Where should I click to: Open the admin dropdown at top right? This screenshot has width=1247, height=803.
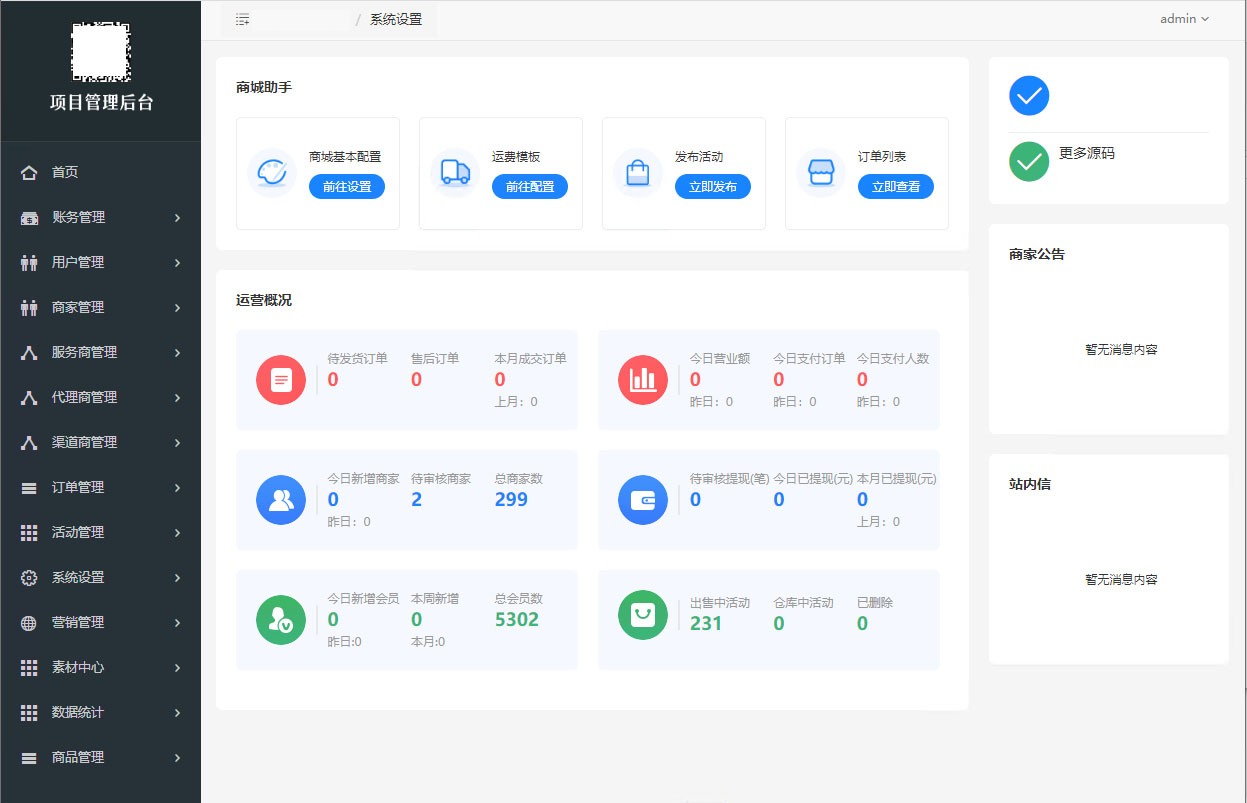coord(1184,18)
